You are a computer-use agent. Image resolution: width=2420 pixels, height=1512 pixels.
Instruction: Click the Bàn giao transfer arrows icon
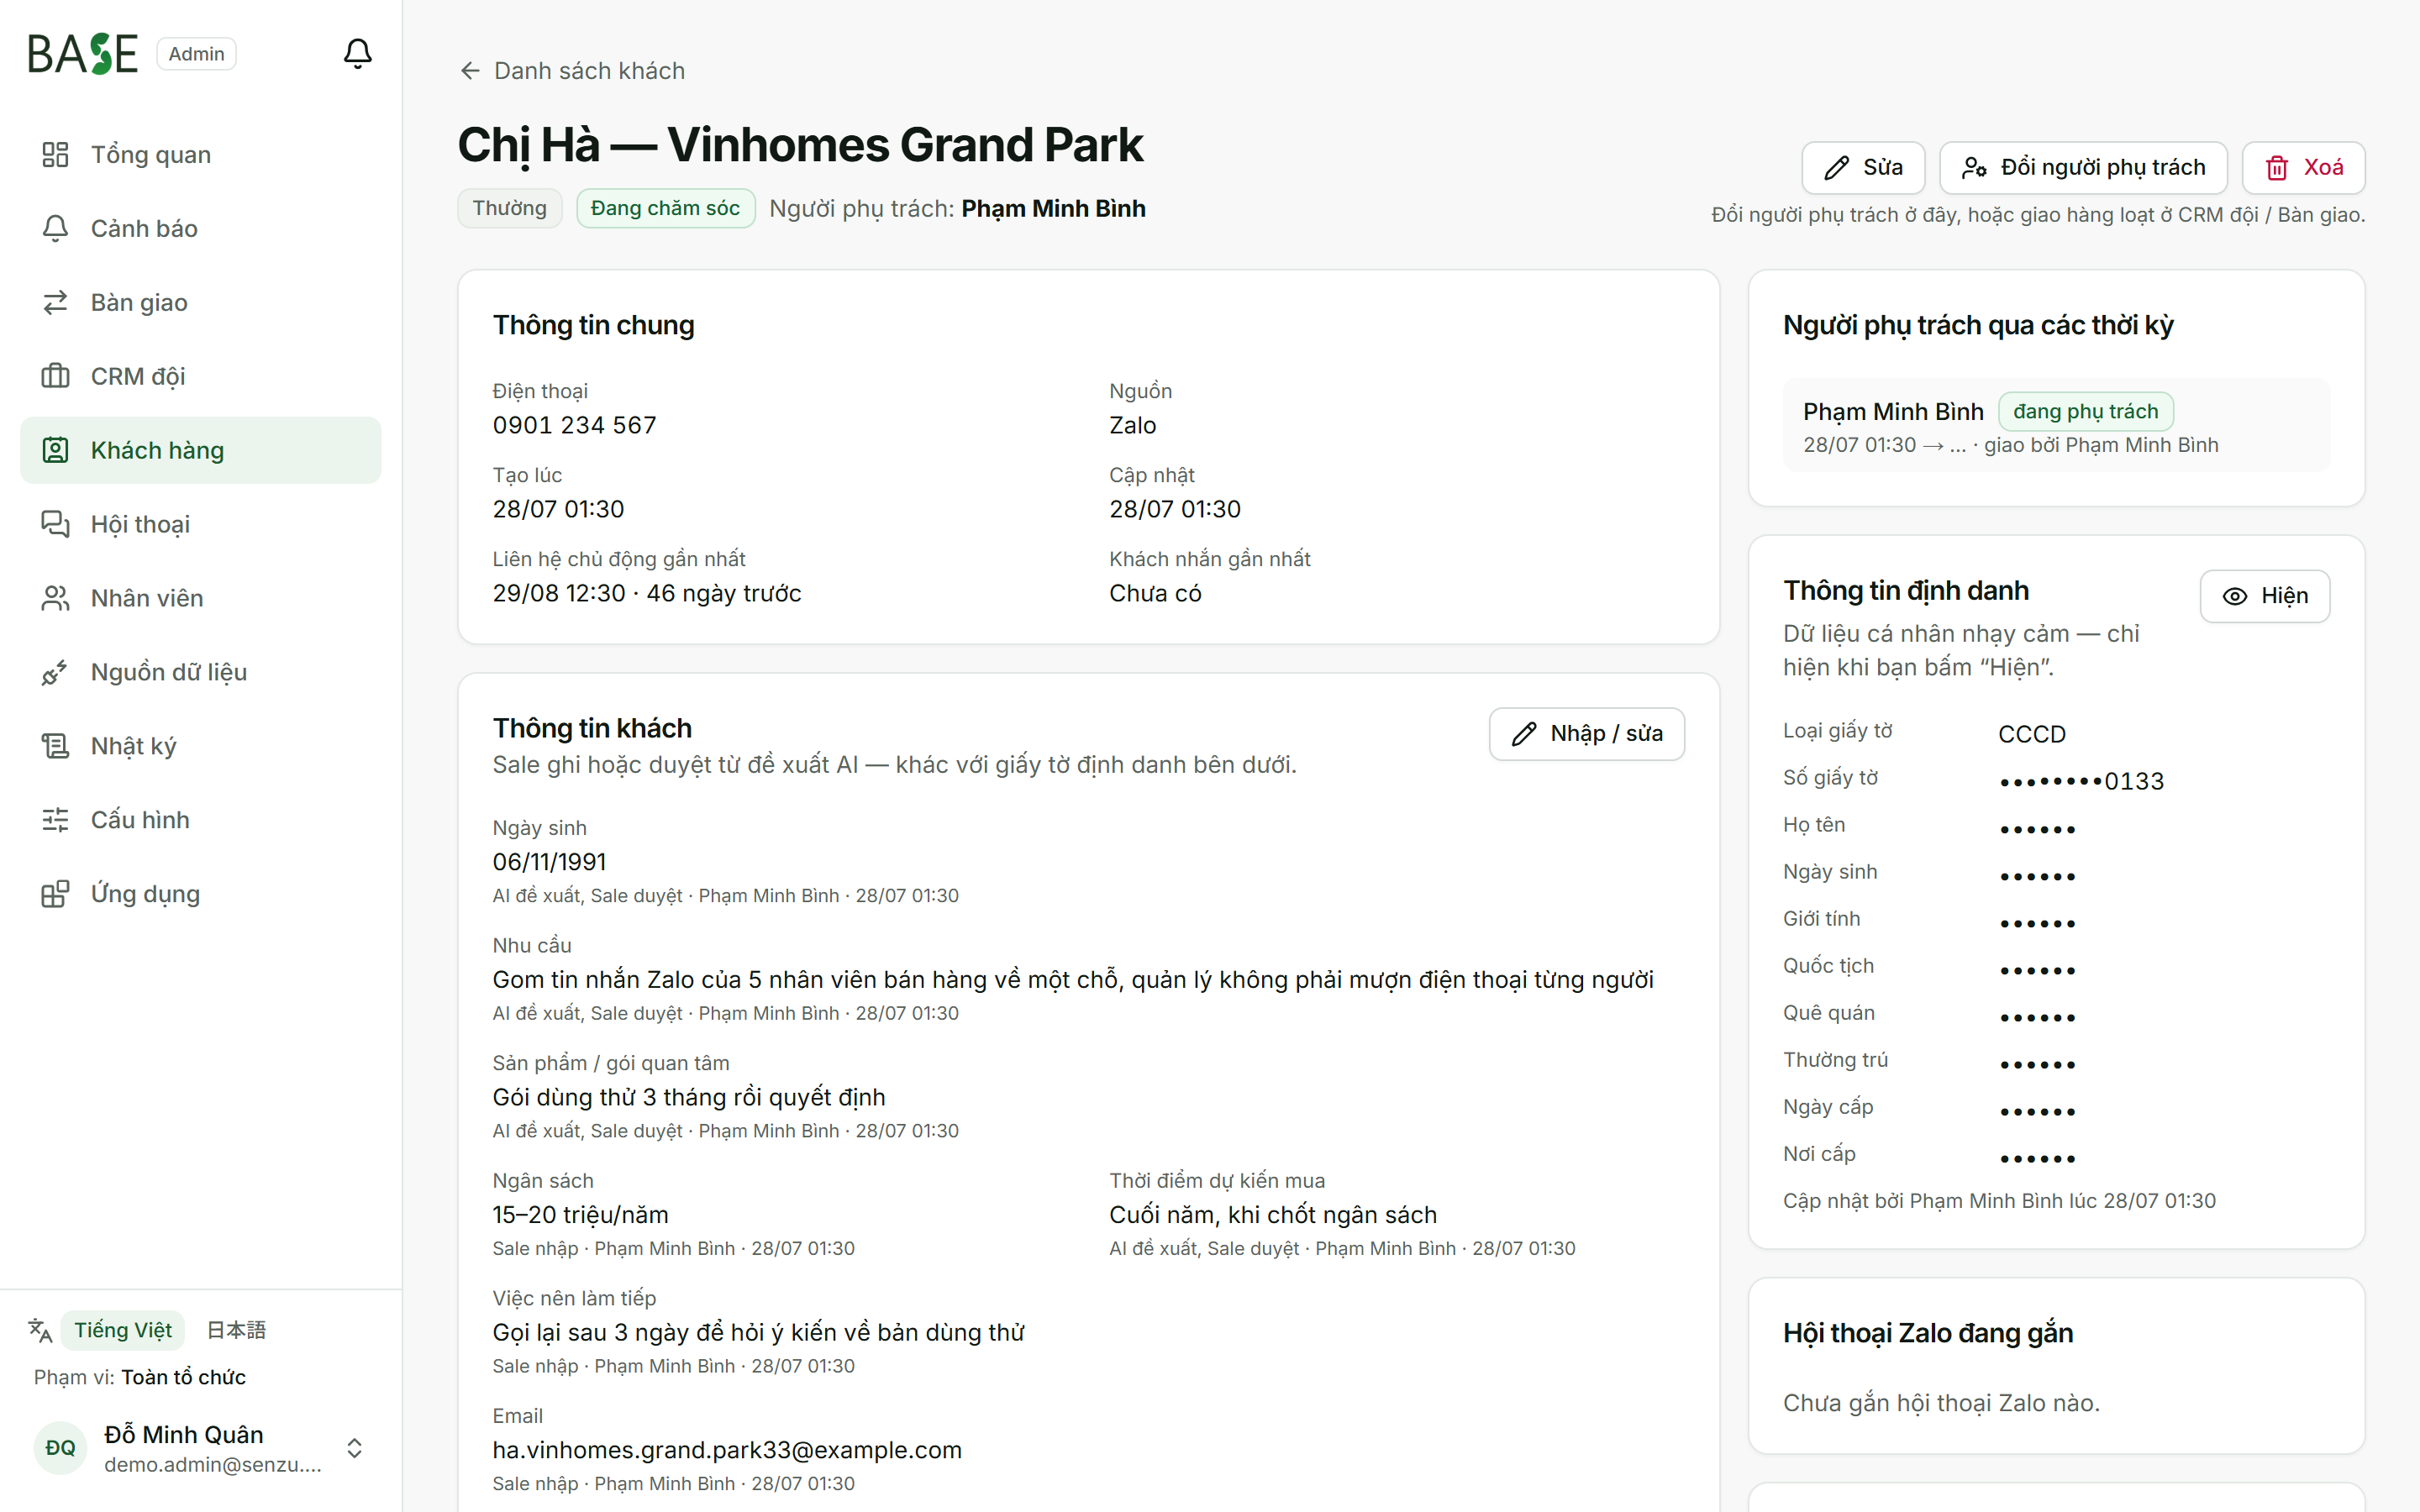(55, 302)
